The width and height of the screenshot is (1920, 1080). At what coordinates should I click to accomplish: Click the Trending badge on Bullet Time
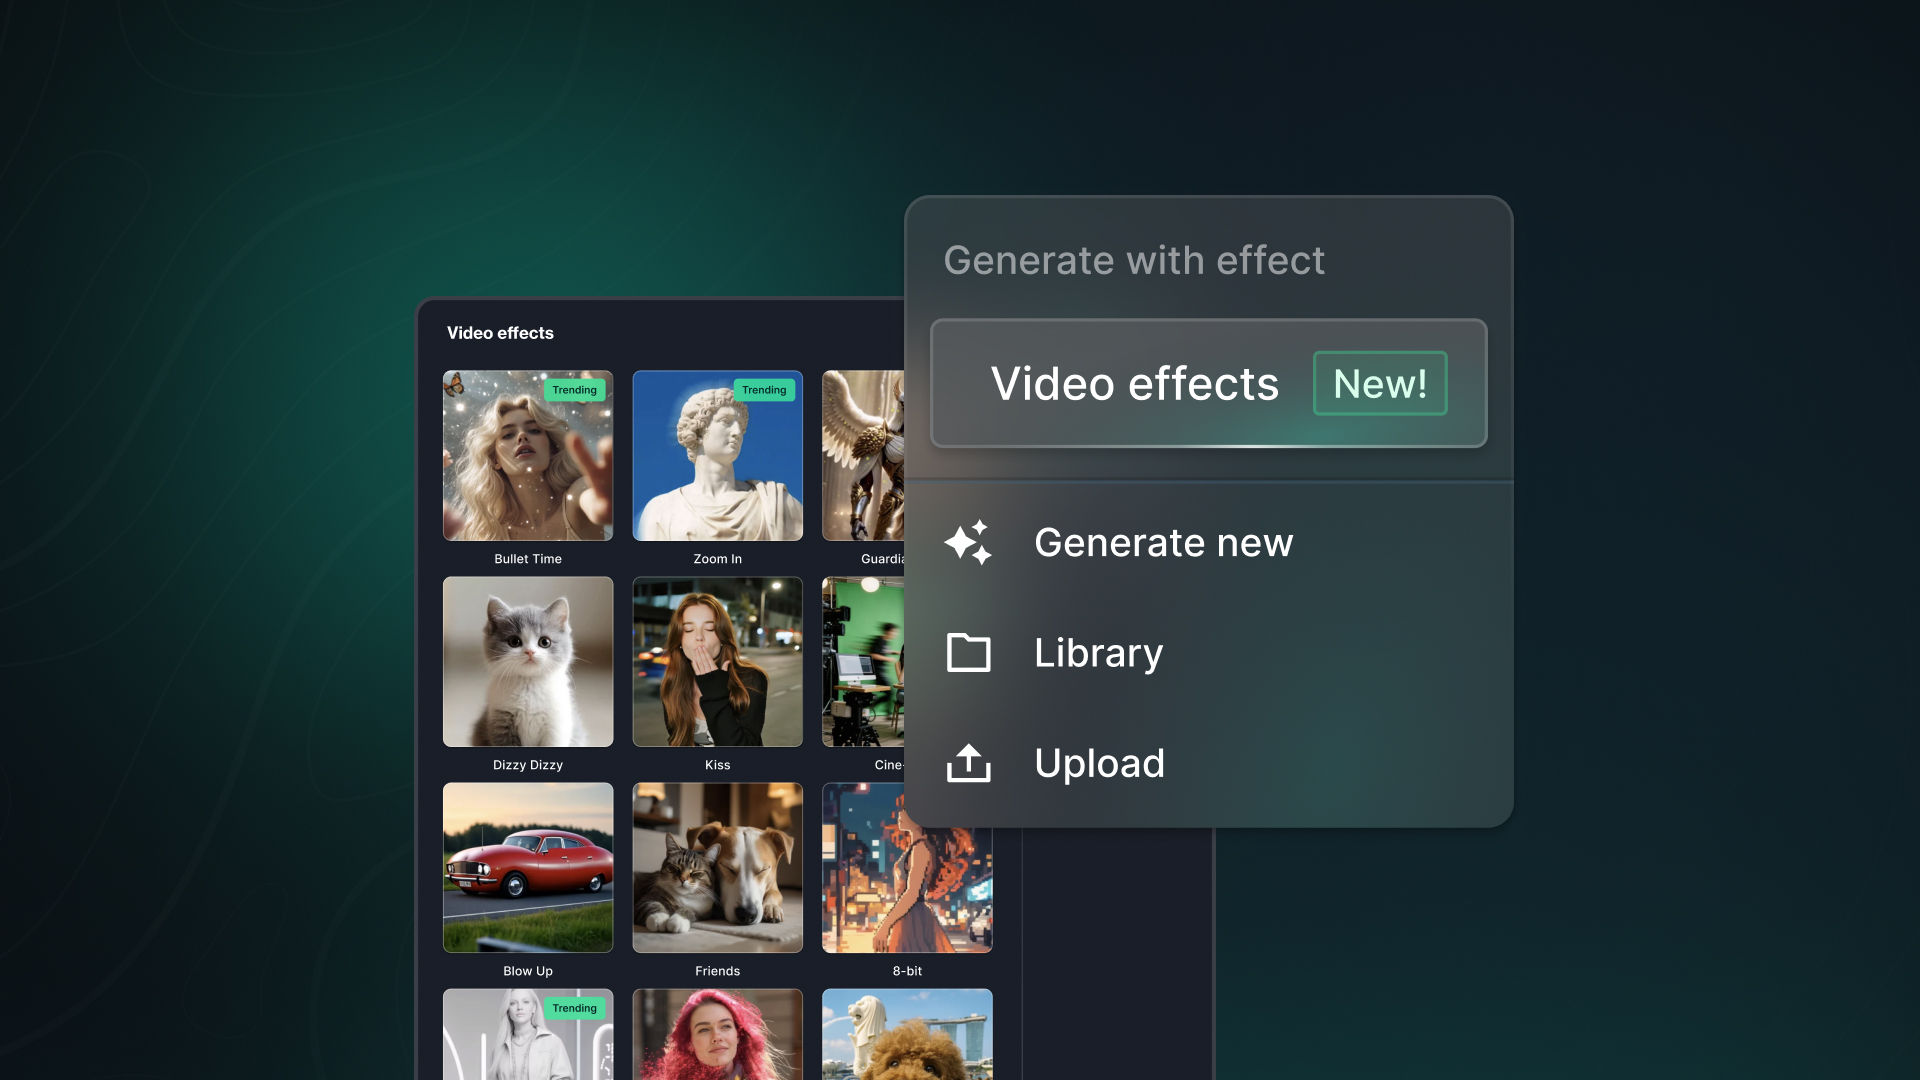pyautogui.click(x=574, y=390)
